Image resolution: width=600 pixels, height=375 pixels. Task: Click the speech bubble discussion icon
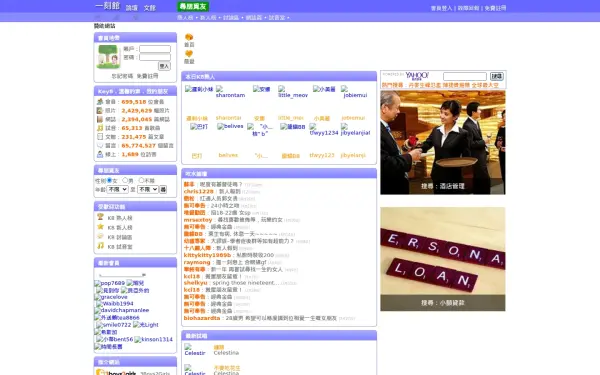click(x=100, y=236)
